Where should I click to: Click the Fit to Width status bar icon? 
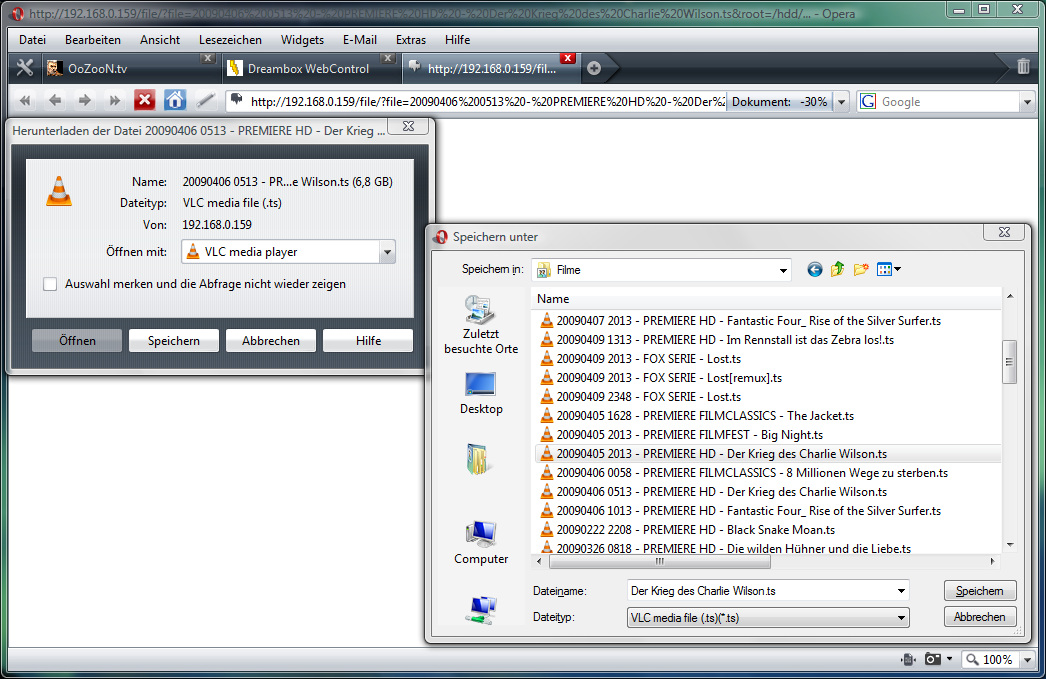click(908, 660)
